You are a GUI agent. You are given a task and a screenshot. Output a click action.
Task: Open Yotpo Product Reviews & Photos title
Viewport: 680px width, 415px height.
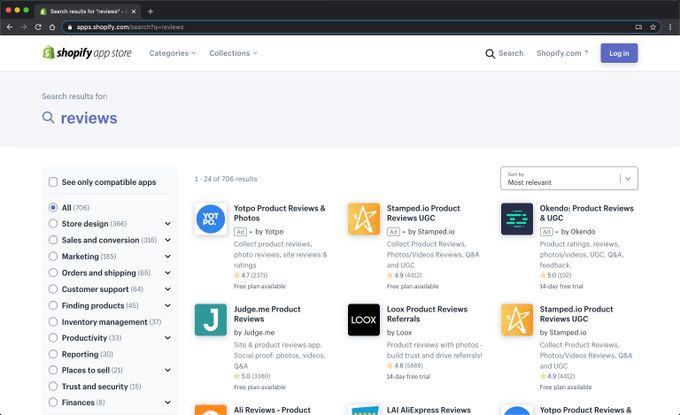point(279,213)
